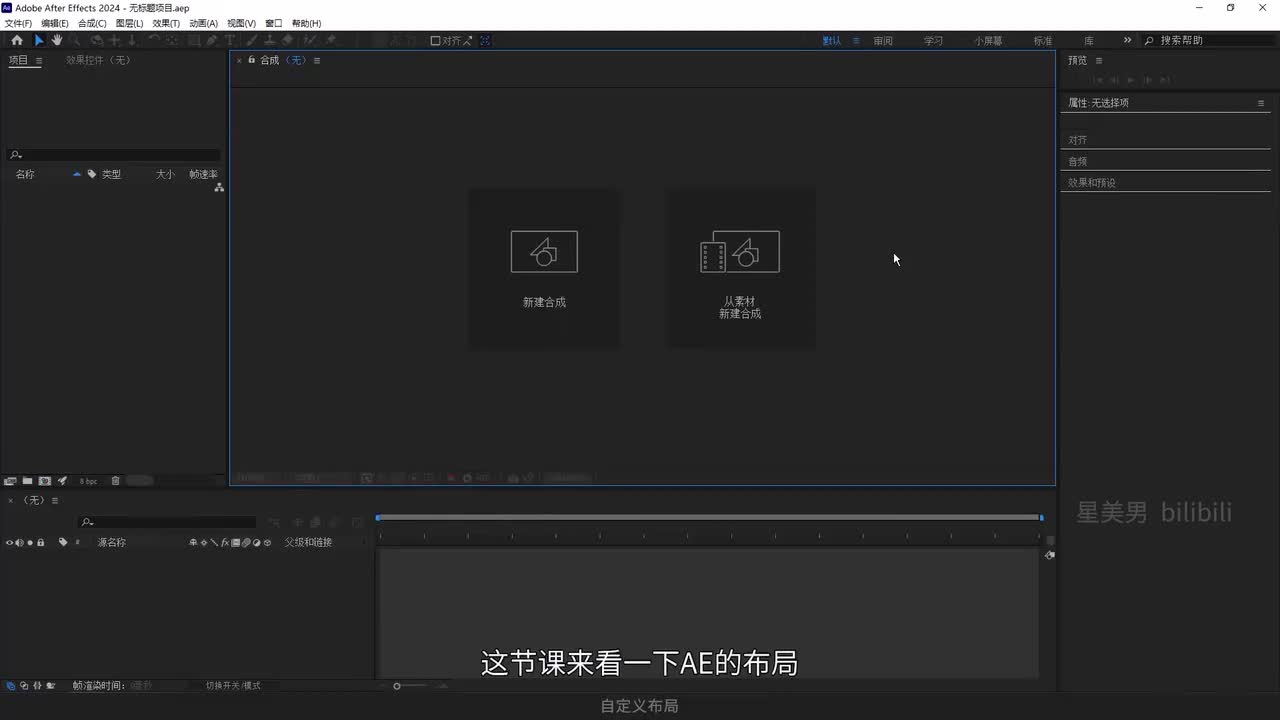Open the 合成 panel menu icon

pyautogui.click(x=317, y=61)
